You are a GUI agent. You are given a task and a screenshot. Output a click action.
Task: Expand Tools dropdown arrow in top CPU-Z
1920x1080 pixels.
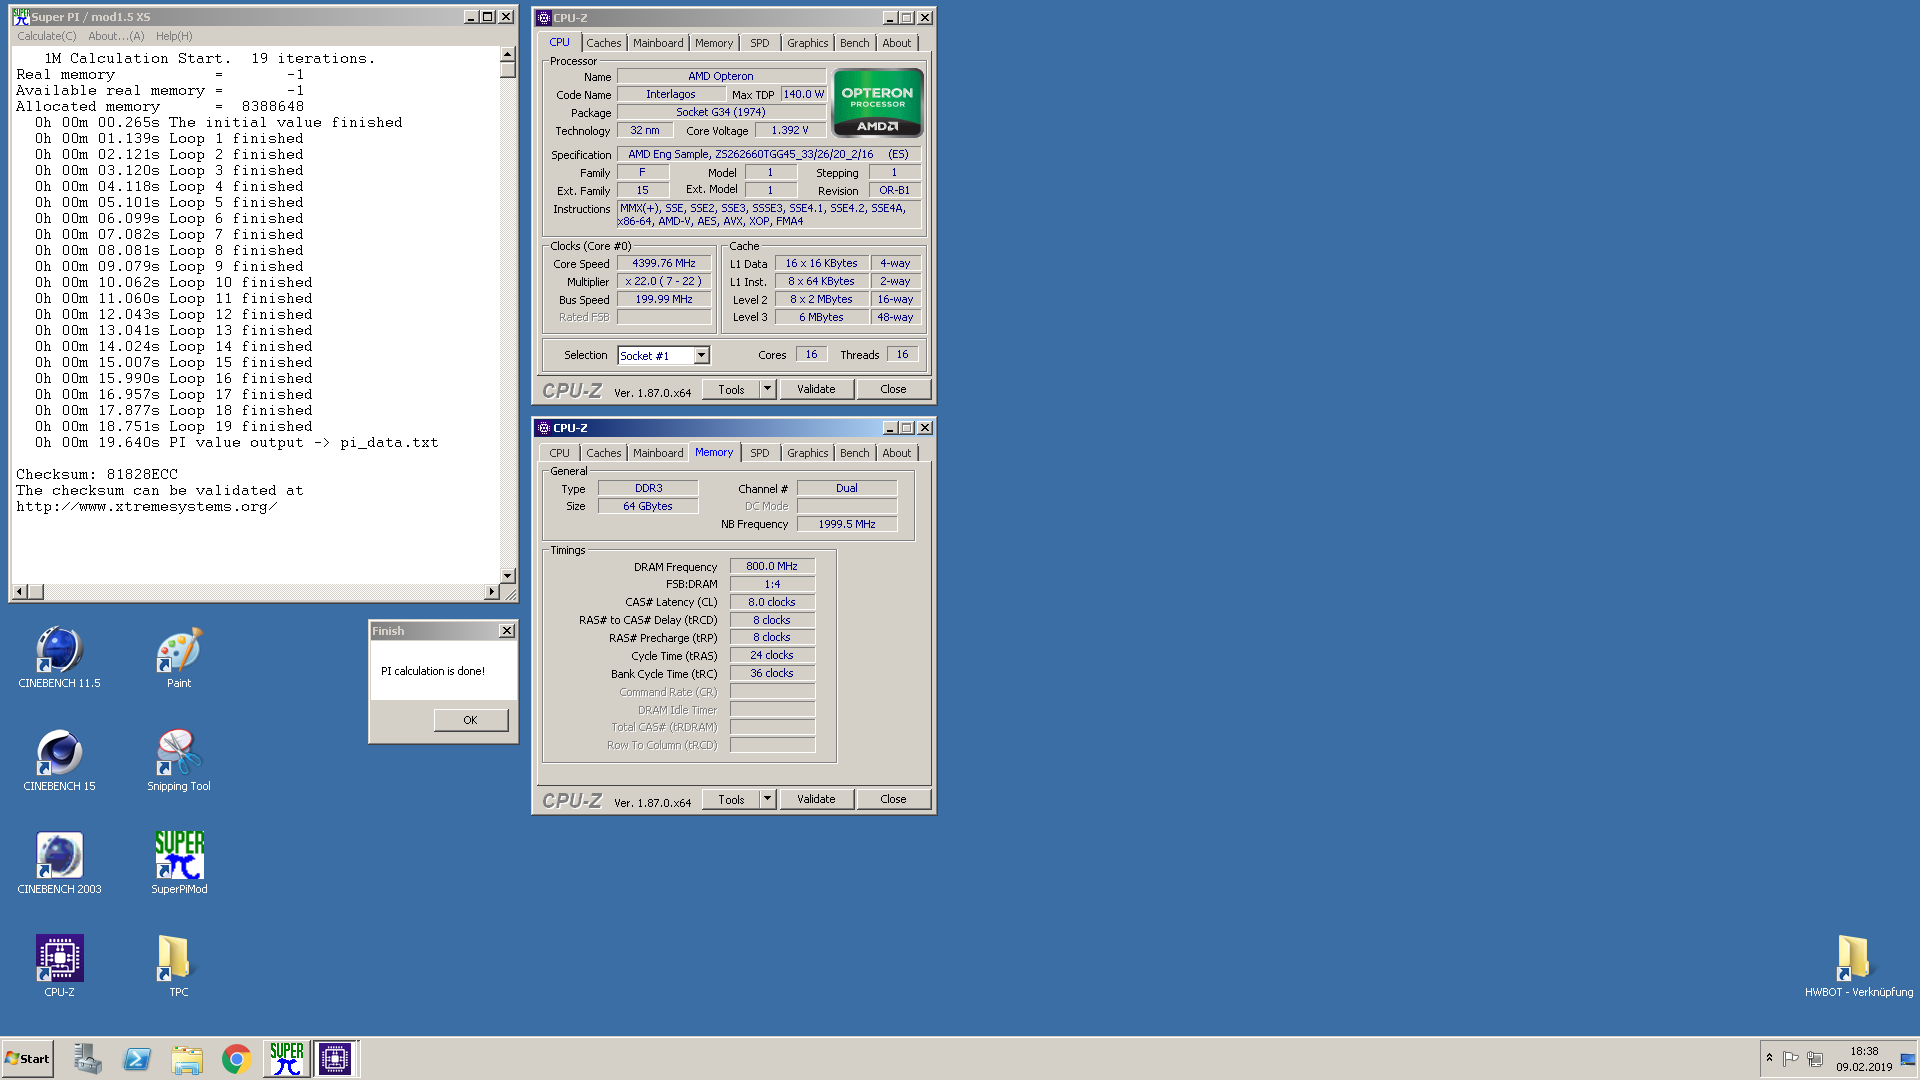pyautogui.click(x=768, y=390)
